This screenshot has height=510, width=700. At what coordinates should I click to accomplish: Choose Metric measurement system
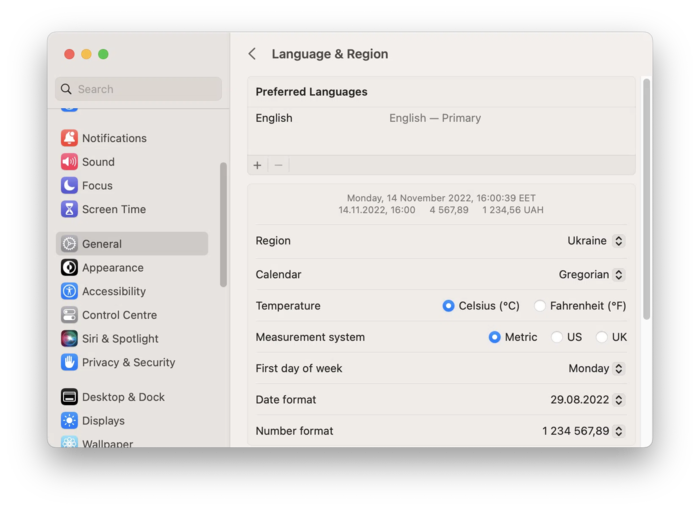point(494,337)
